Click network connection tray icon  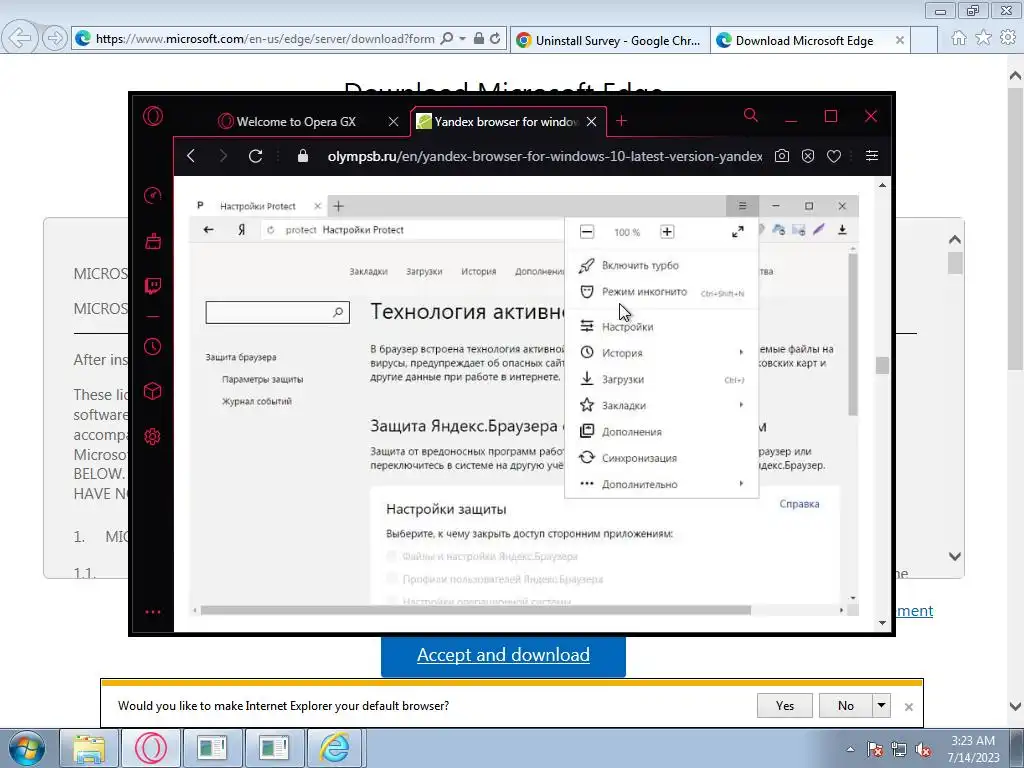tap(899, 750)
